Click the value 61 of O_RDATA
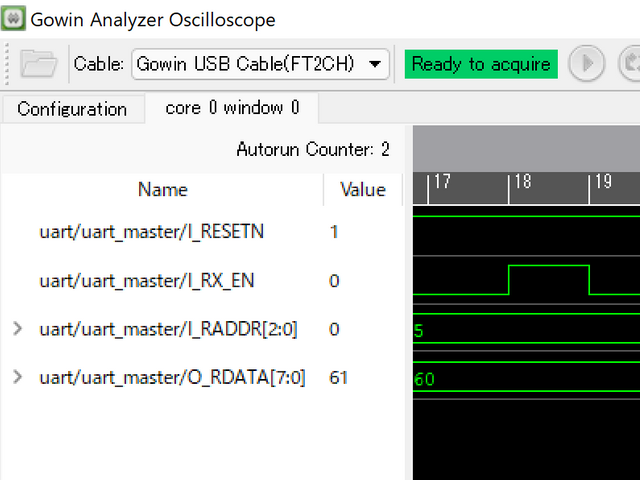Screen dimensions: 640x480 click(338, 378)
